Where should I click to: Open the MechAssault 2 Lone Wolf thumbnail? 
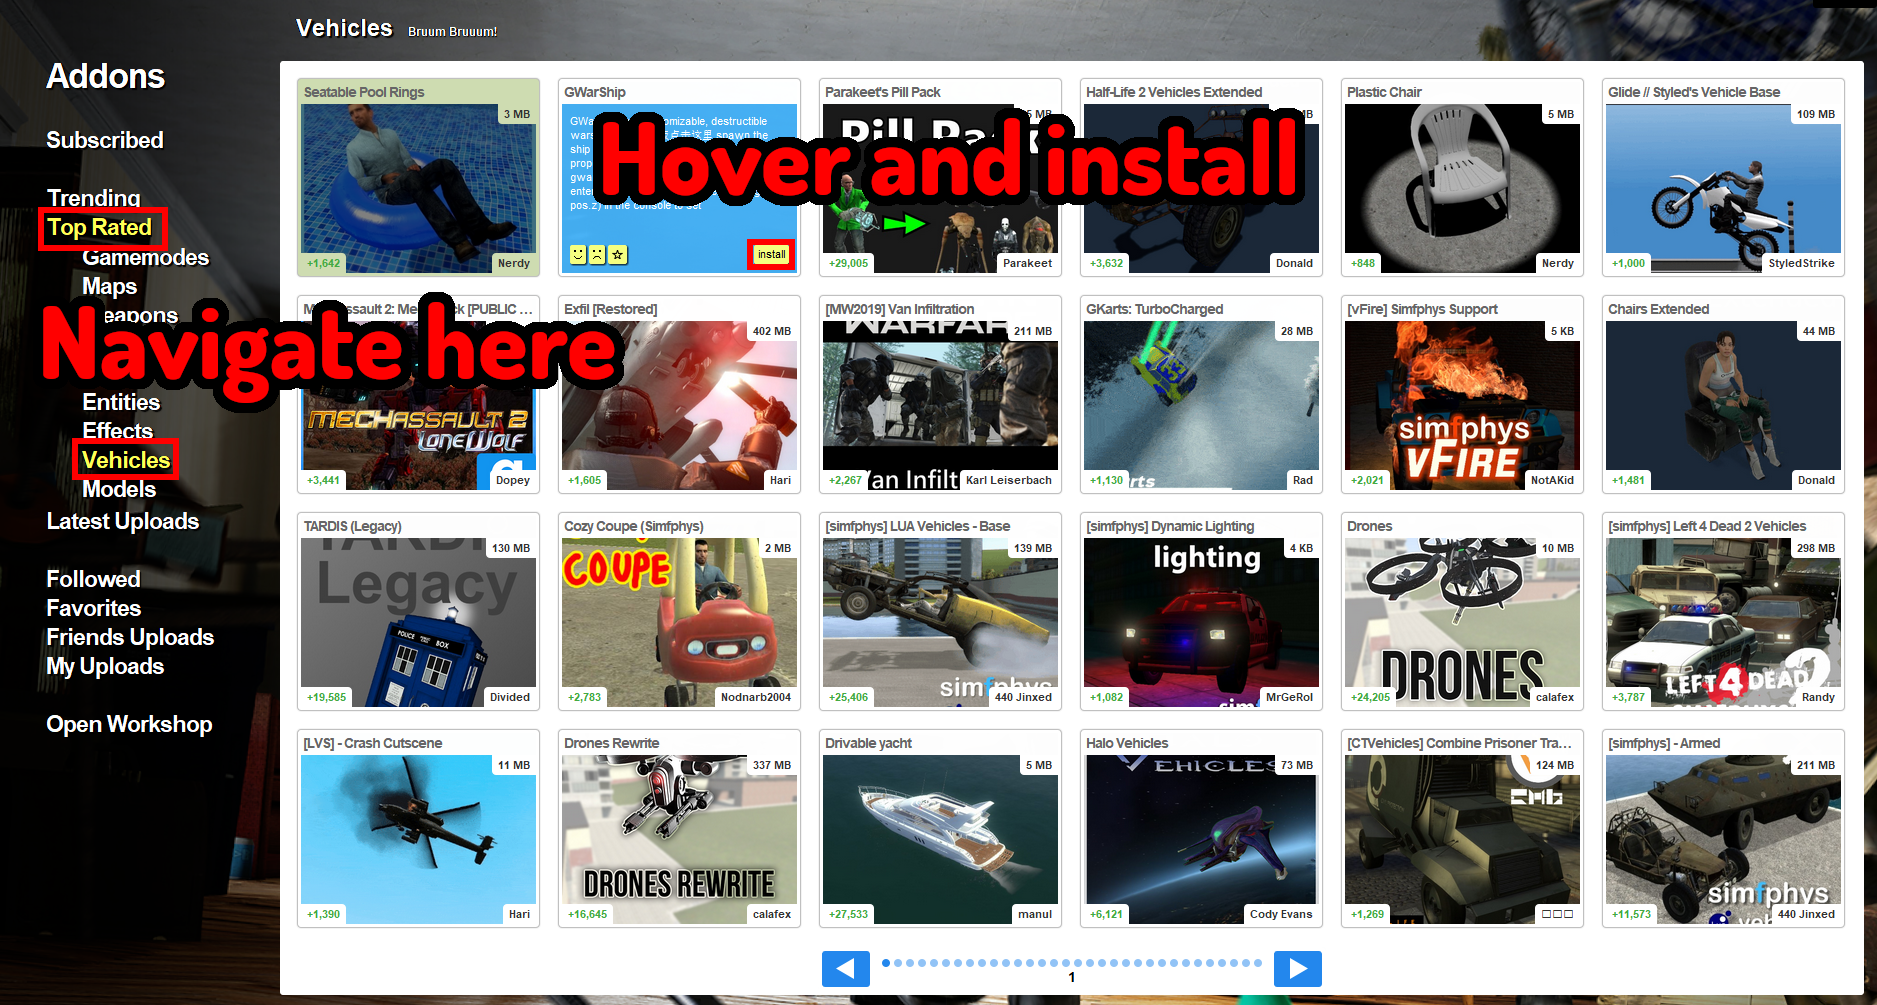(418, 405)
